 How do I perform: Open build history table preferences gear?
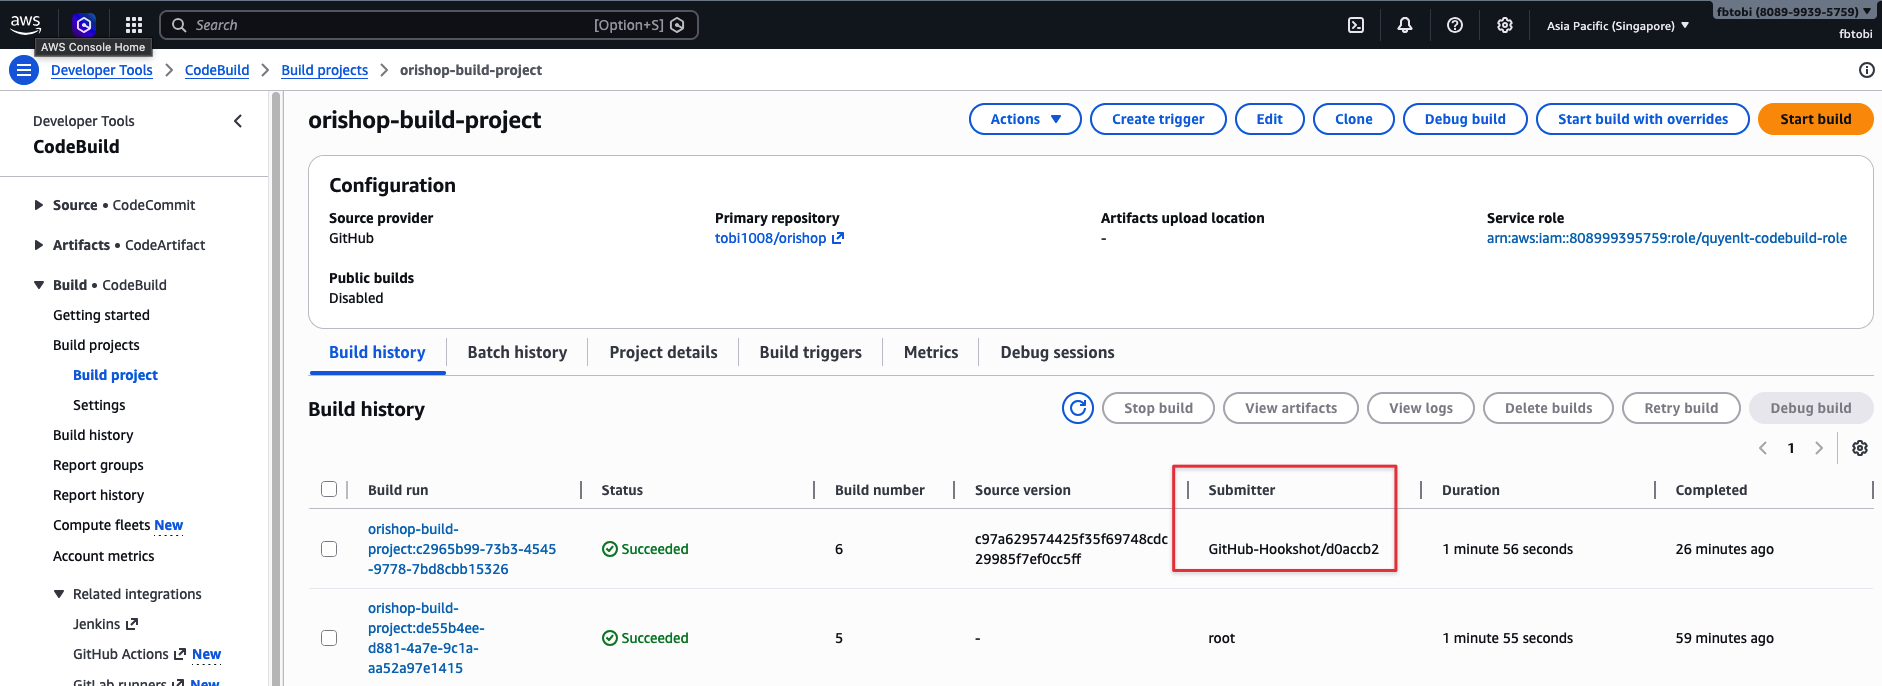(1860, 448)
